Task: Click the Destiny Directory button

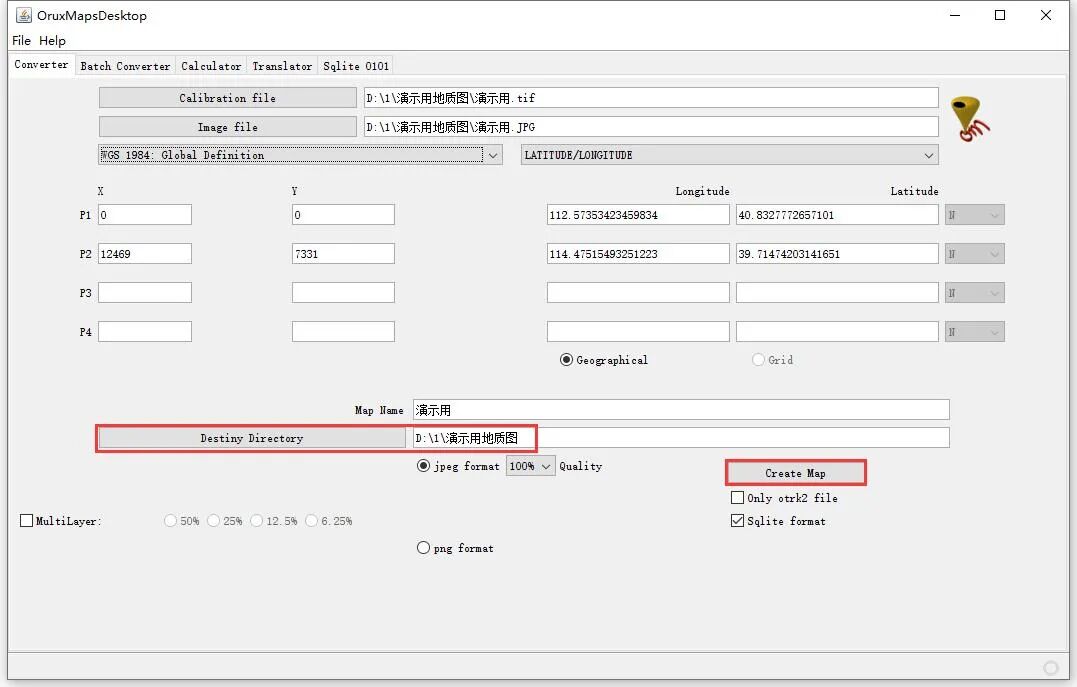Action: tap(251, 438)
